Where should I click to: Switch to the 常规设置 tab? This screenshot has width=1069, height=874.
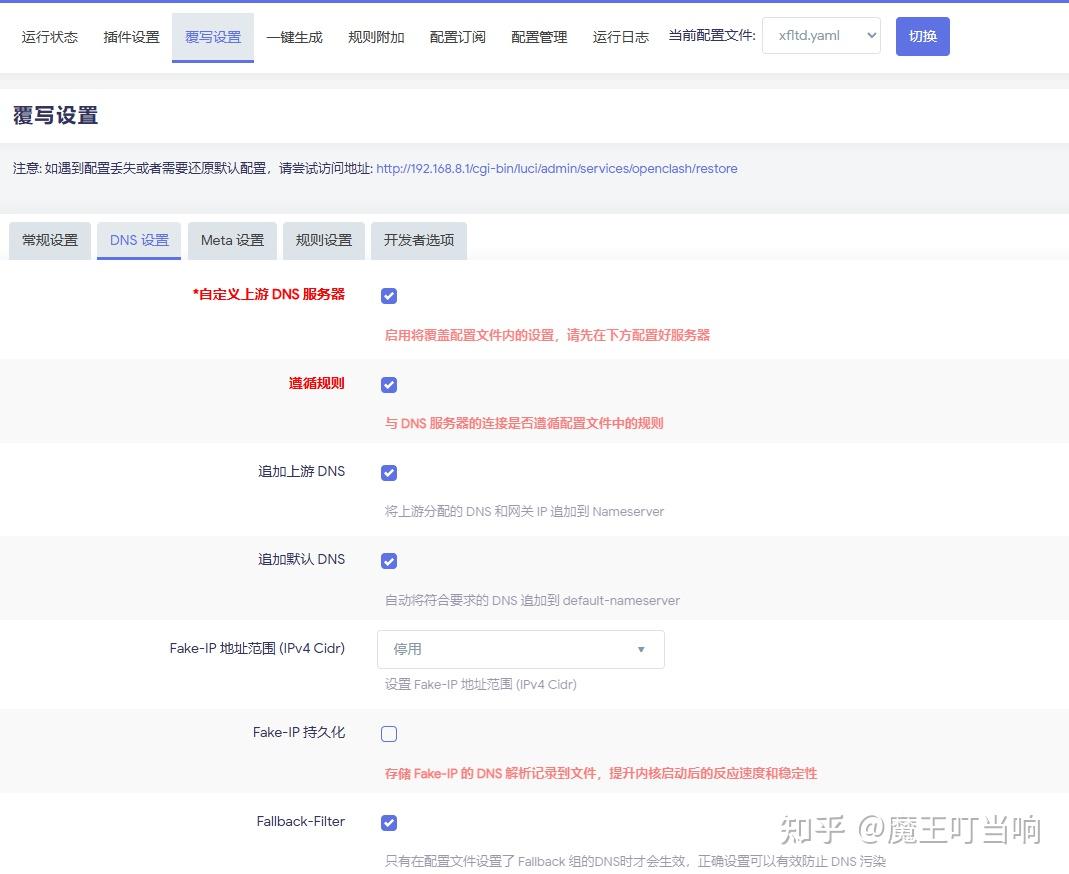tap(49, 240)
